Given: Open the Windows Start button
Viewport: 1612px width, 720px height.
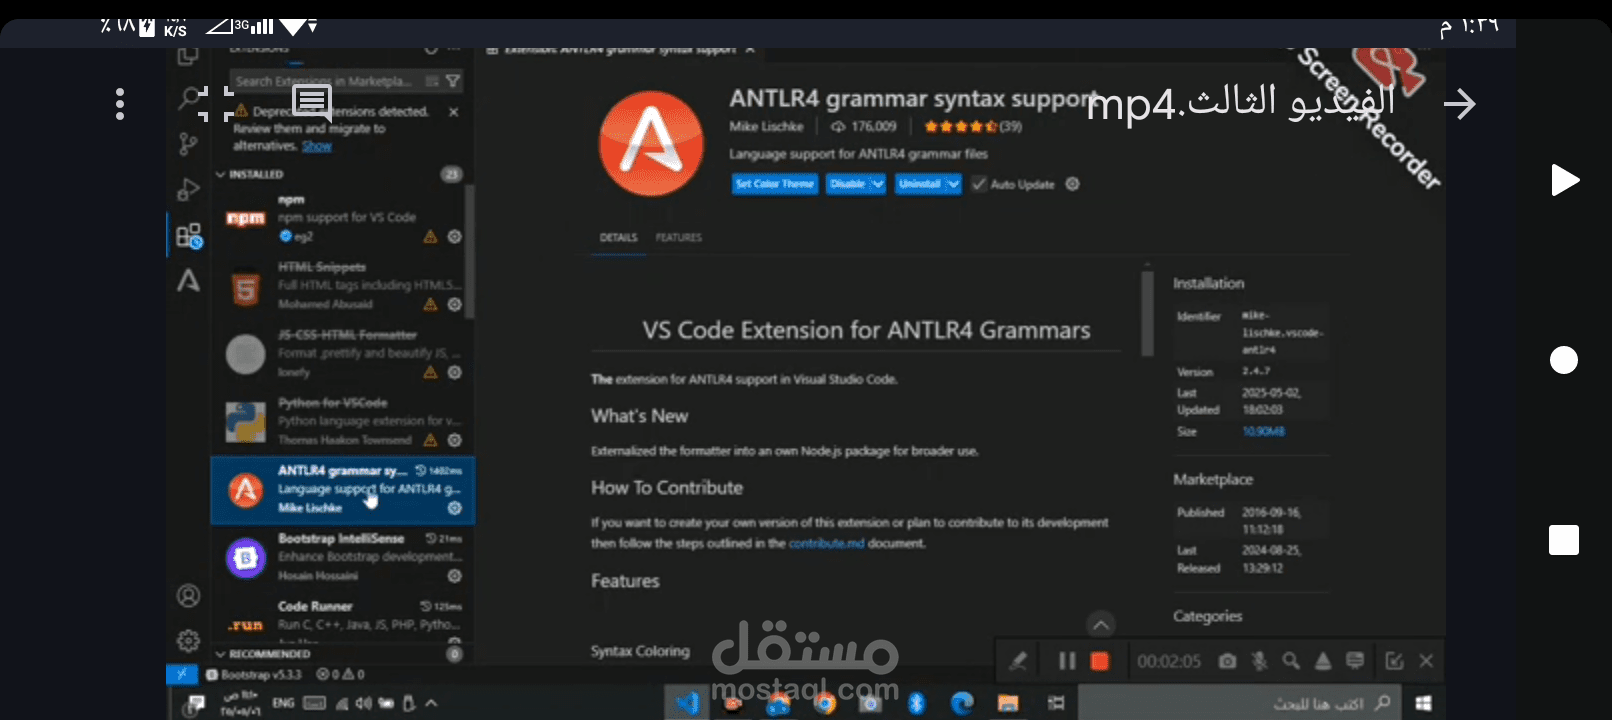Looking at the screenshot, I should [x=1423, y=703].
